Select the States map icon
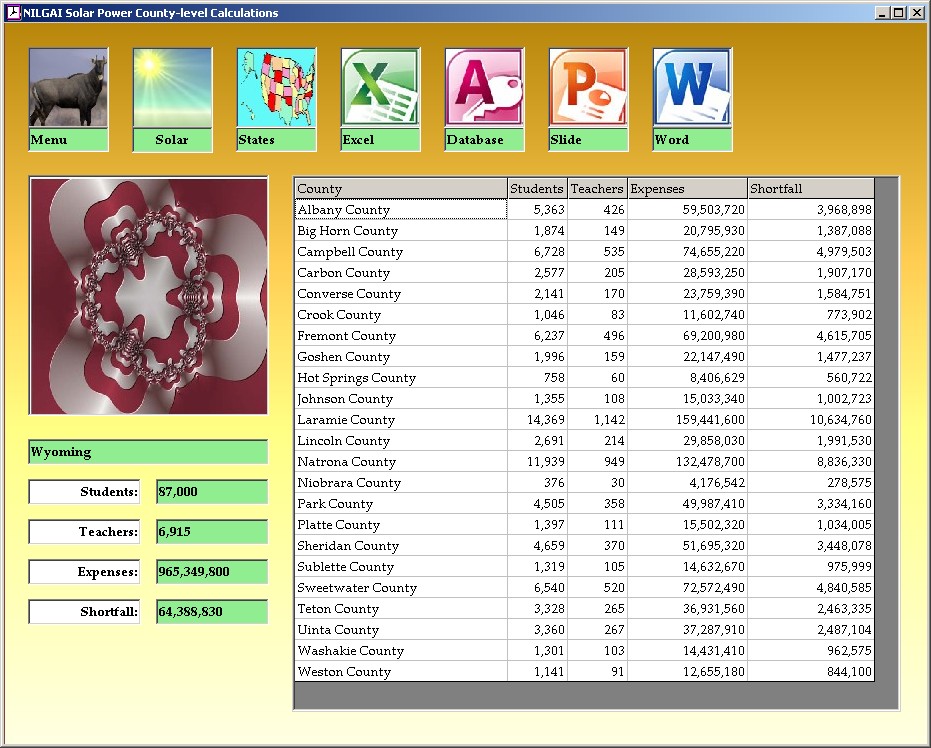931x748 pixels. coord(276,88)
